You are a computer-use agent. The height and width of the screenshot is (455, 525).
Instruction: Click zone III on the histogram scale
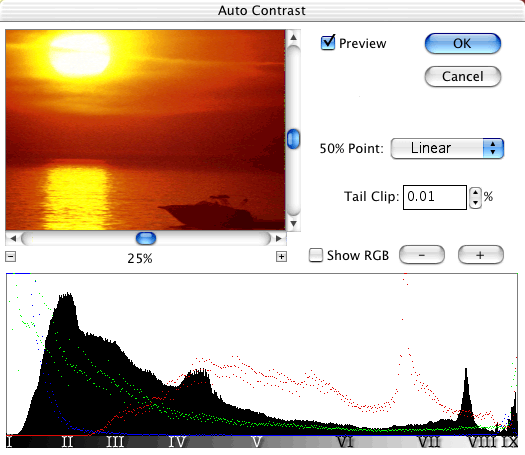115,442
